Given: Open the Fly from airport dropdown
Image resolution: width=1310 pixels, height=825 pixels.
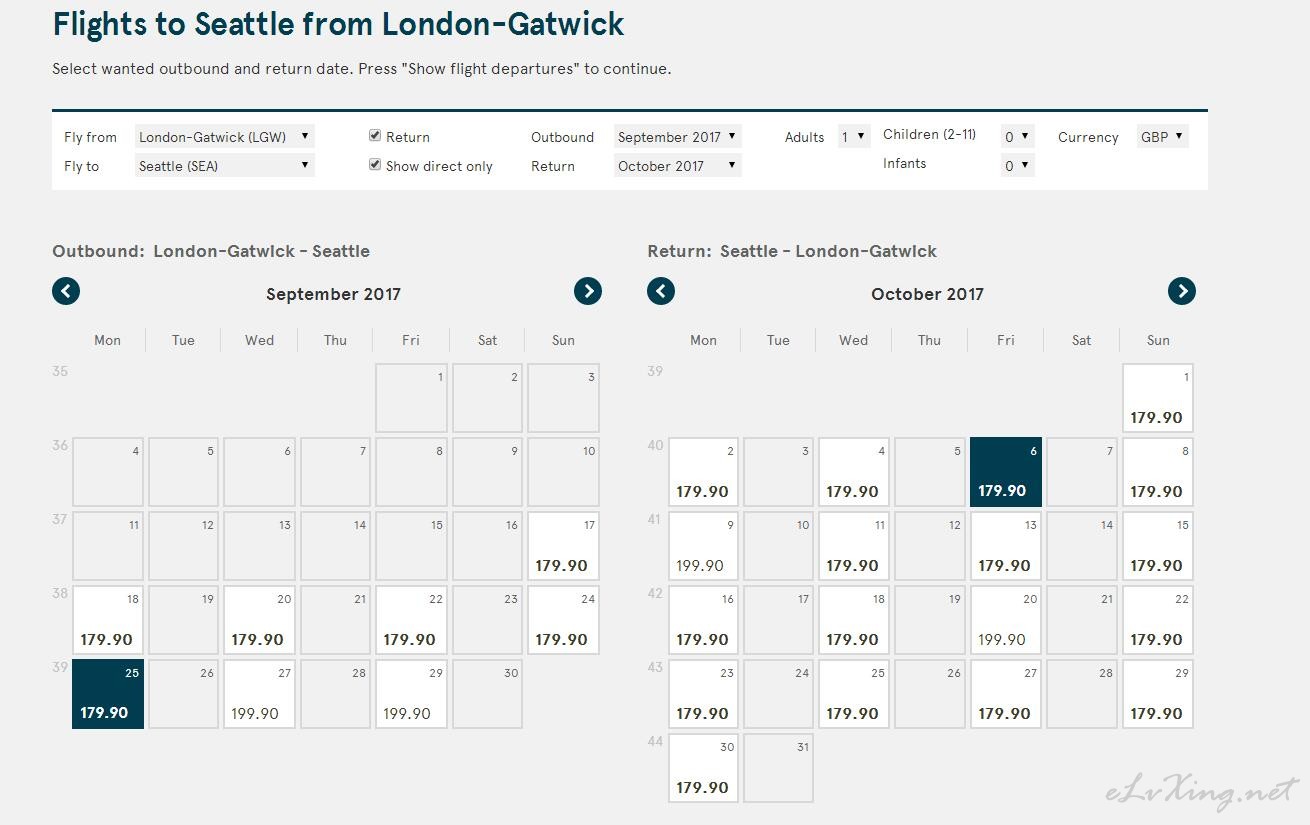Looking at the screenshot, I should tap(225, 137).
